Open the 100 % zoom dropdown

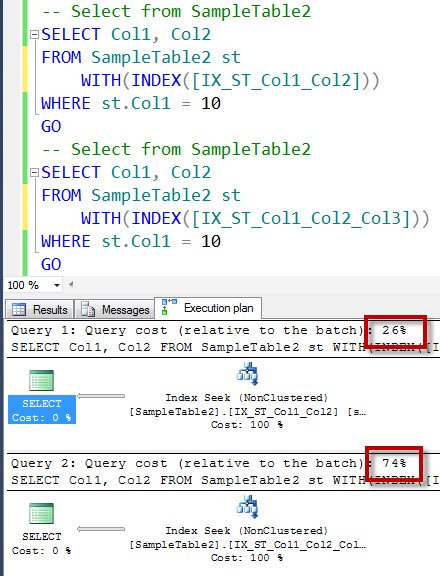pyautogui.click(x=57, y=285)
